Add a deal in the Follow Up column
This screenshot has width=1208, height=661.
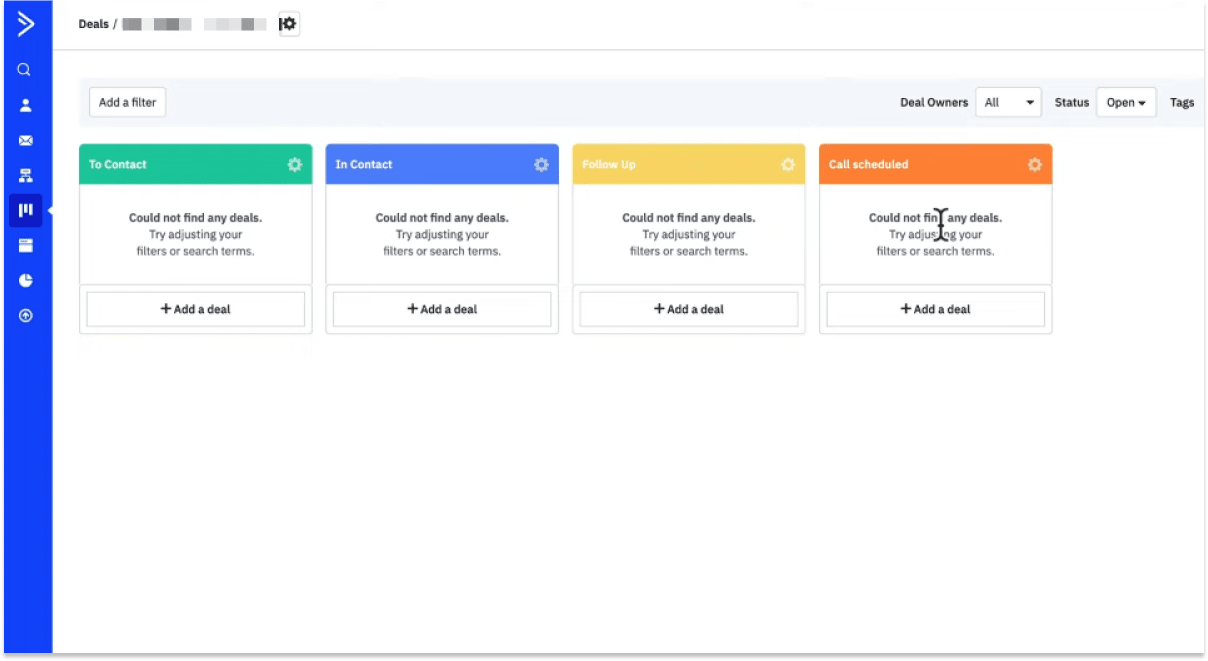tap(688, 309)
